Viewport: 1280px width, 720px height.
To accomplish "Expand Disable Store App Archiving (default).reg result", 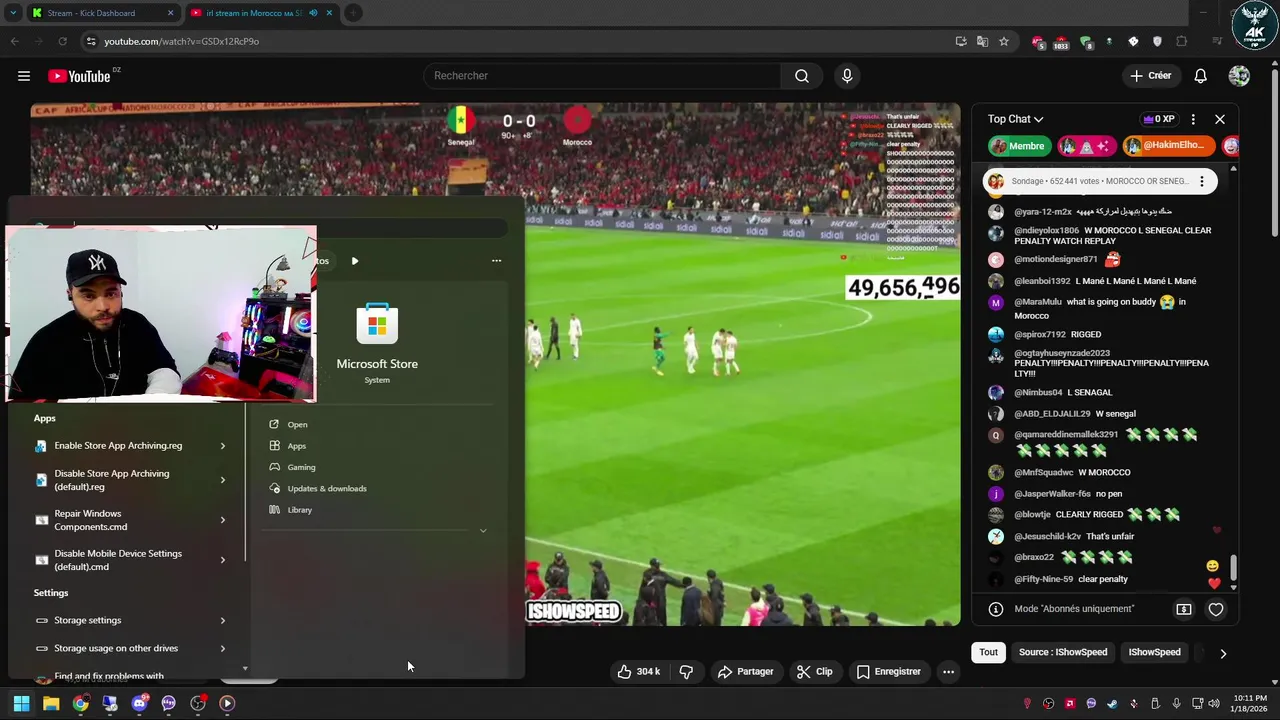I will coord(222,480).
